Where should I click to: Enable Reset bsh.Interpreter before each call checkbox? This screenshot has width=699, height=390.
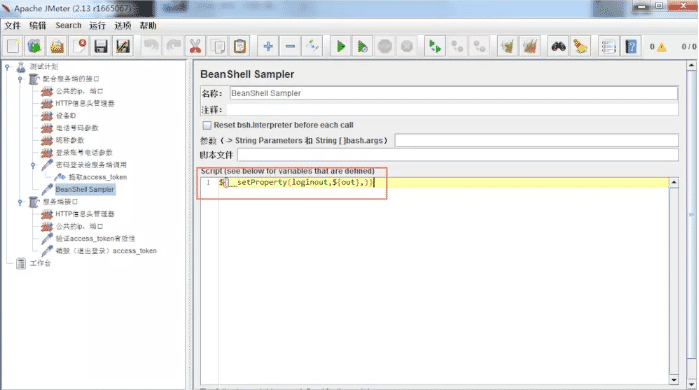click(207, 125)
